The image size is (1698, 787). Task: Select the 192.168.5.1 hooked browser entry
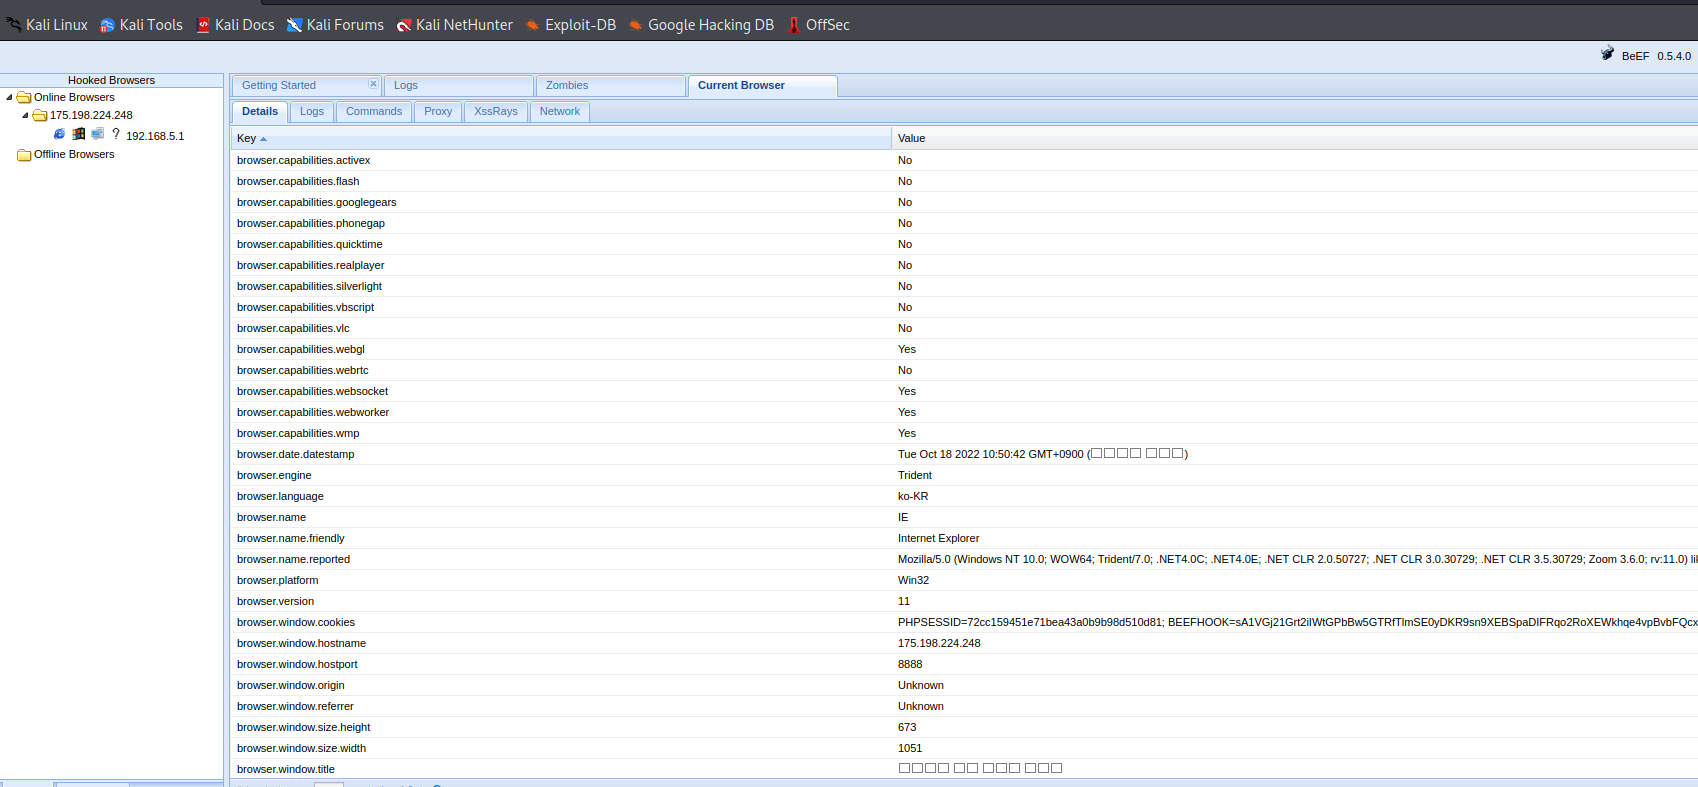[155, 136]
